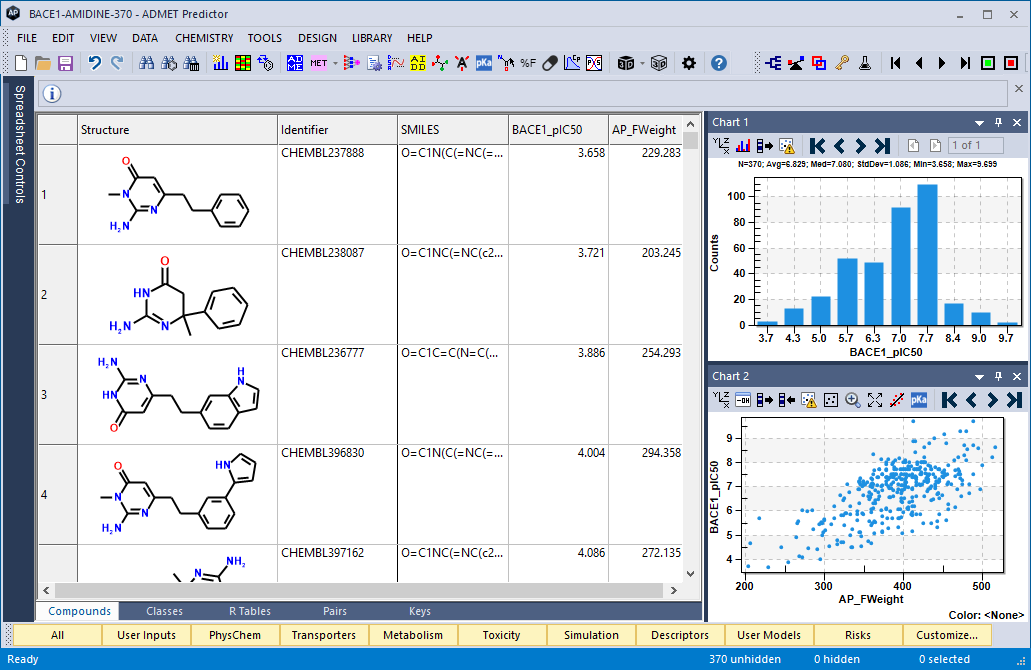Image resolution: width=1031 pixels, height=670 pixels.
Task: Toggle the red square toolbar button
Action: point(1011,63)
